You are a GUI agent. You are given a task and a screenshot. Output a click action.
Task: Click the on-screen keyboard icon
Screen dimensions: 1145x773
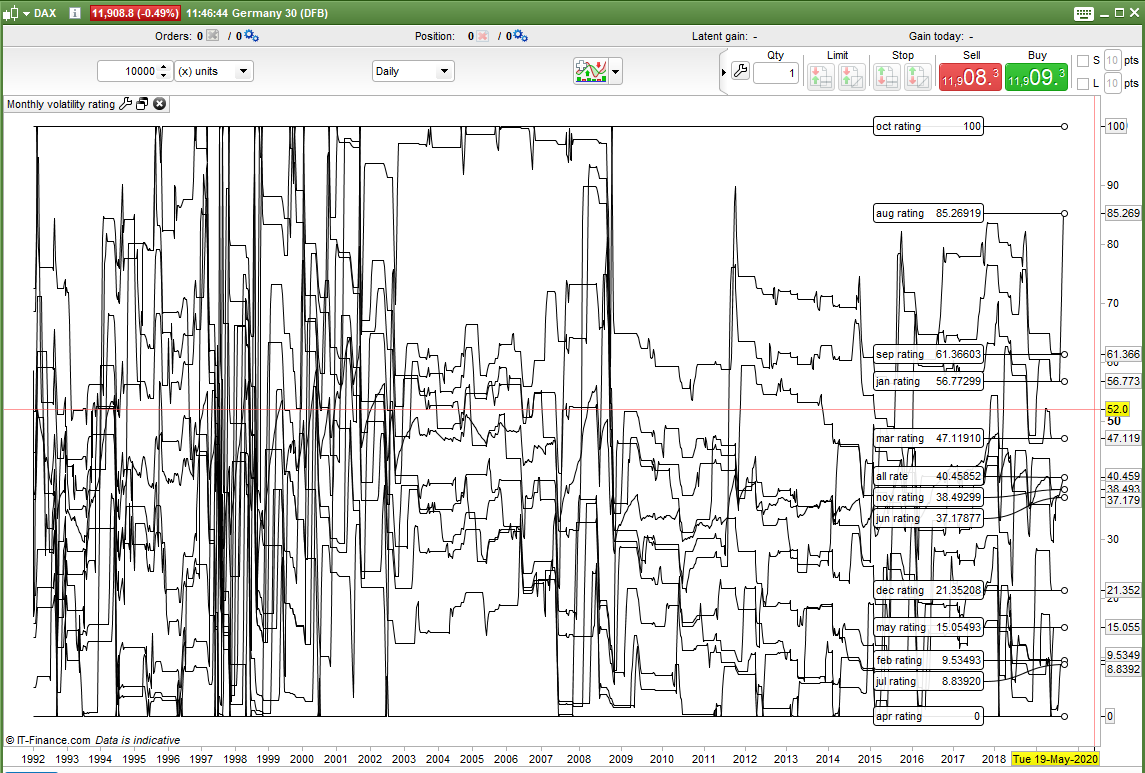click(1084, 13)
